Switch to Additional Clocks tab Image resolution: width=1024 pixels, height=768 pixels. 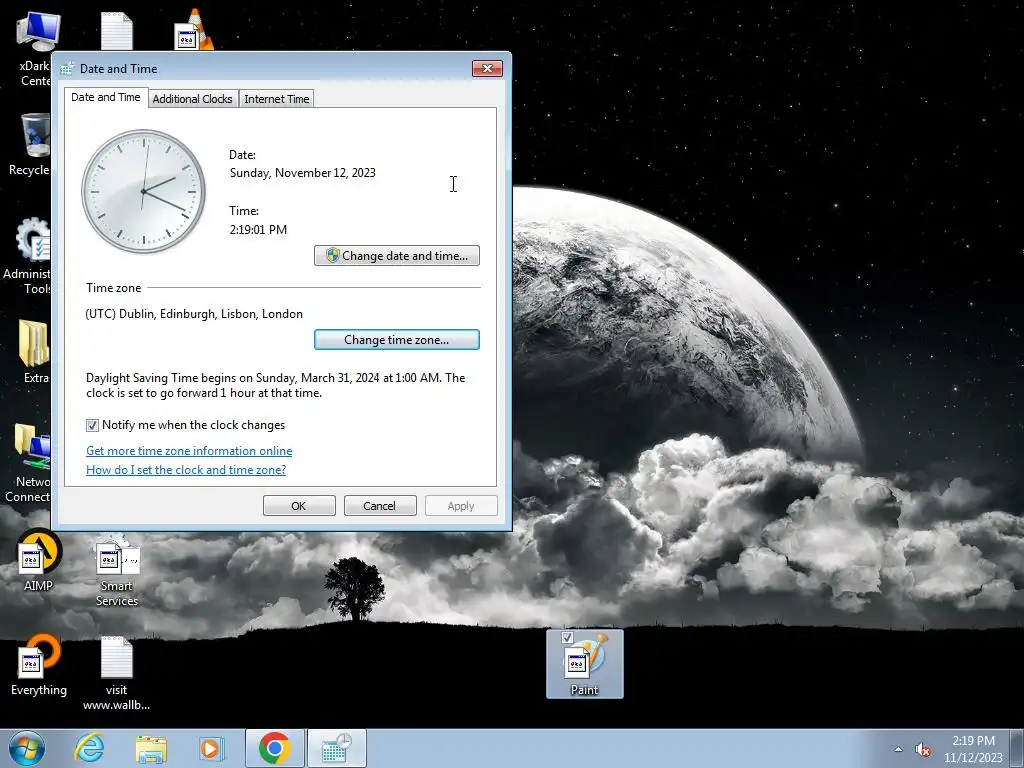(193, 99)
